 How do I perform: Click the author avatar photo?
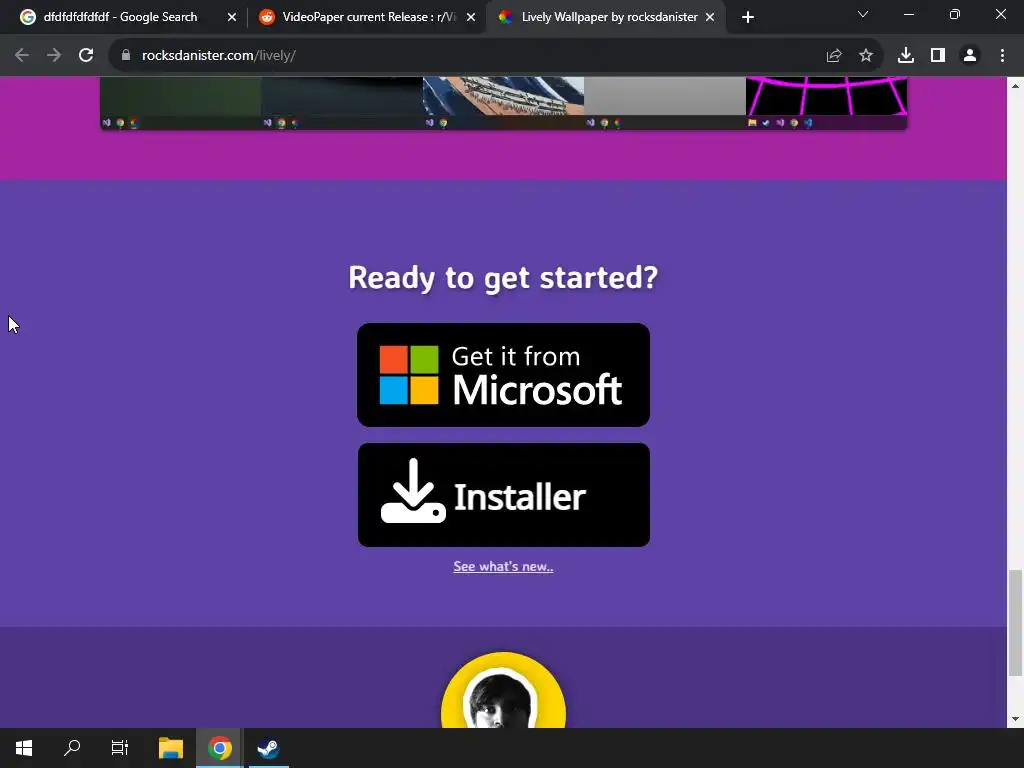click(503, 690)
